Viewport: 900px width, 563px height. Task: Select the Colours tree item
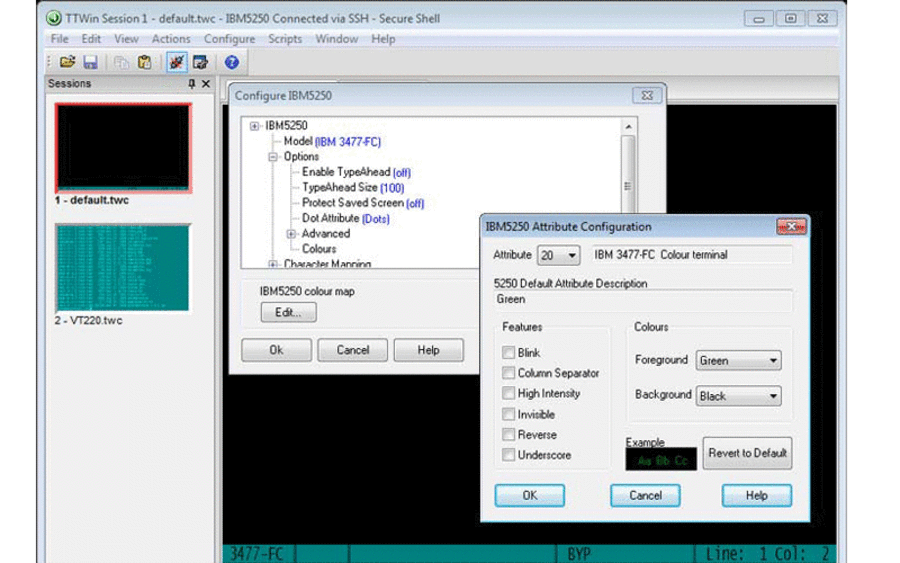tap(319, 249)
